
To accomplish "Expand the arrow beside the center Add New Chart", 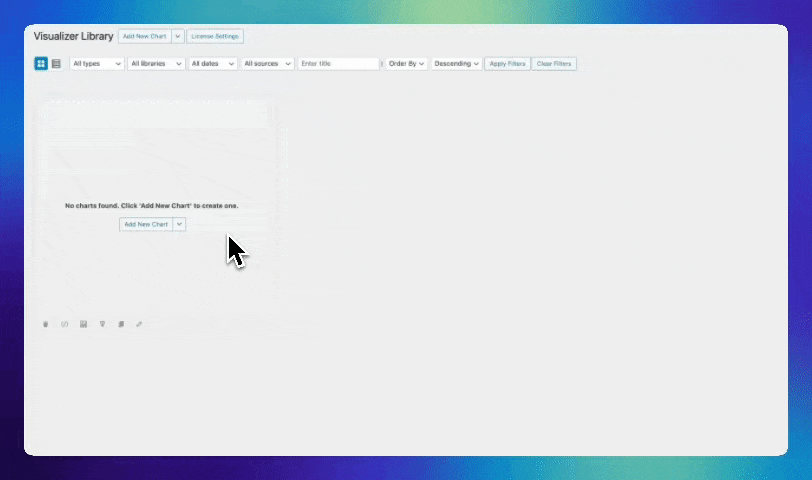I will (x=180, y=224).
